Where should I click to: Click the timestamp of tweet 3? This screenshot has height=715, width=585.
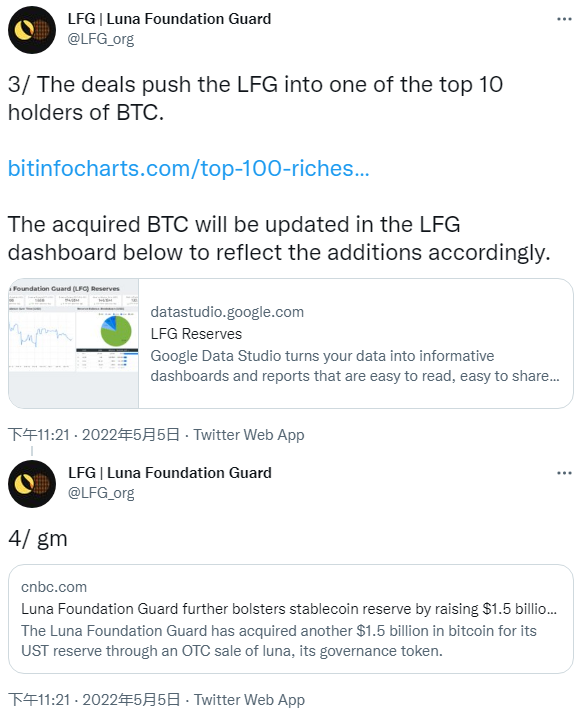click(94, 435)
